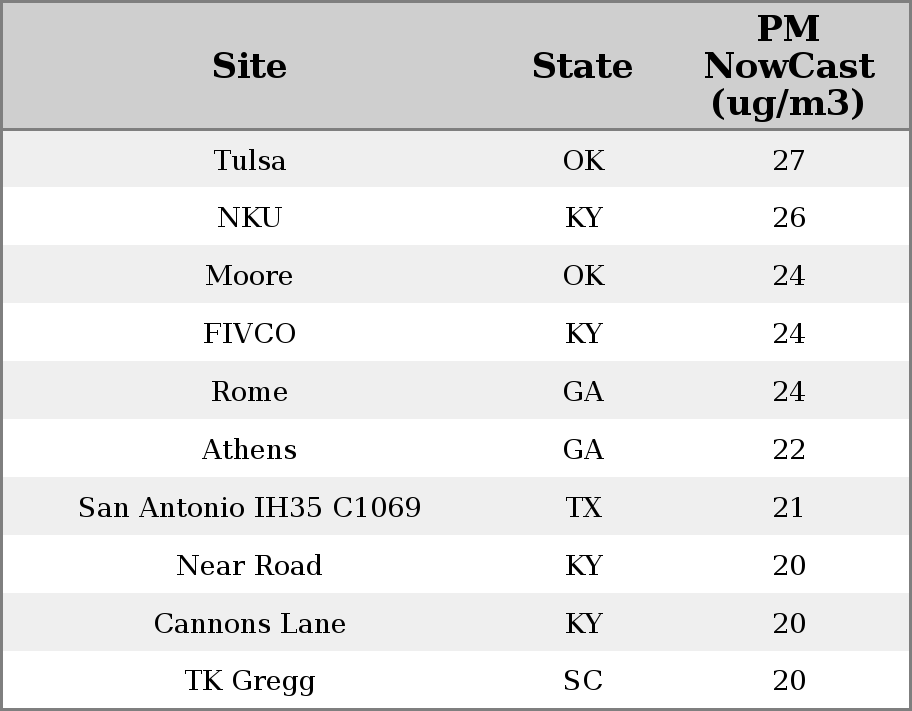This screenshot has height=711, width=912.
Task: Click the PM NowCast column header
Action: click(x=788, y=66)
